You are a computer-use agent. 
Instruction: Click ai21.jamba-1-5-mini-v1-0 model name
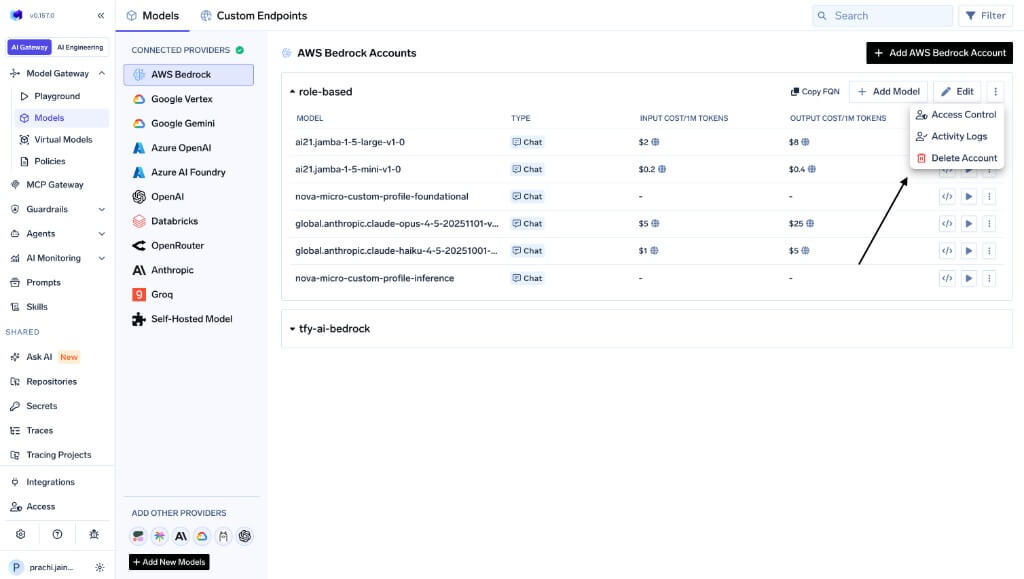click(x=348, y=169)
